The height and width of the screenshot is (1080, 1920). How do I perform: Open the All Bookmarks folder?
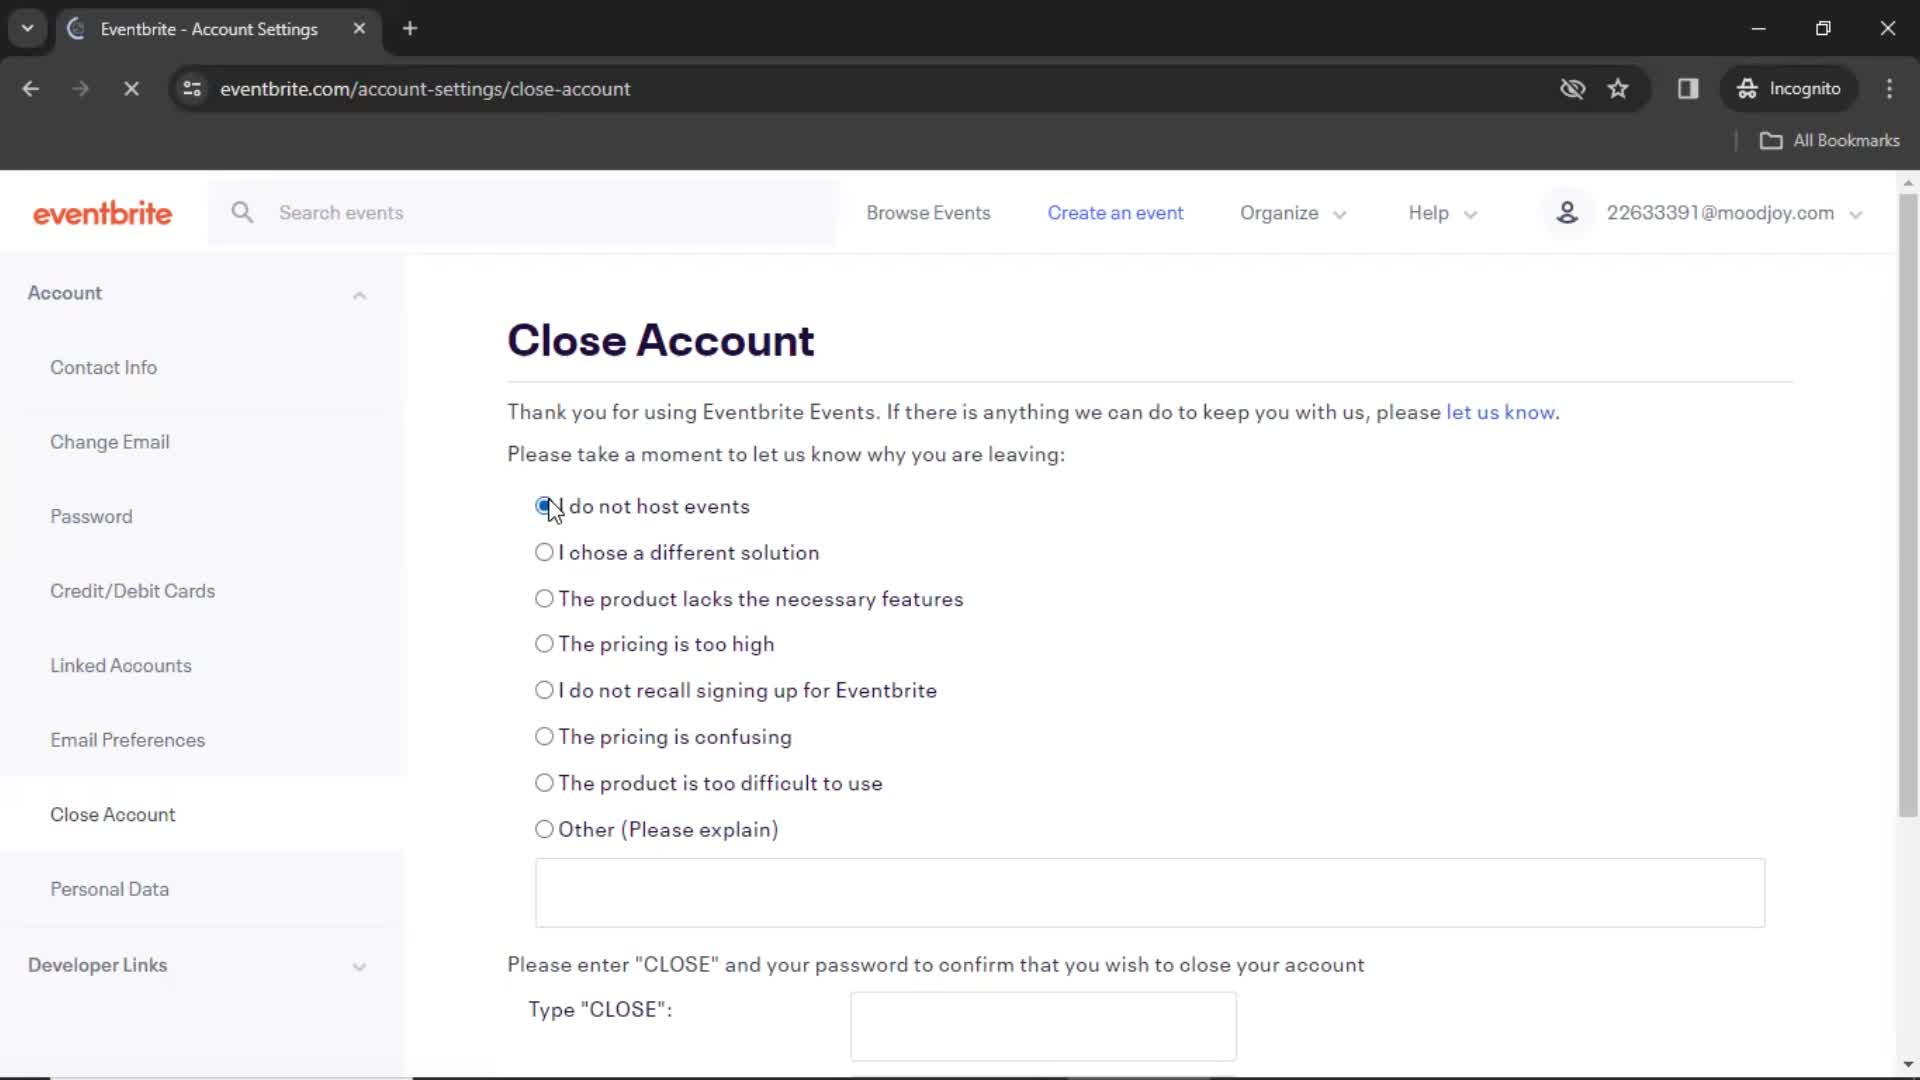click(x=1829, y=140)
